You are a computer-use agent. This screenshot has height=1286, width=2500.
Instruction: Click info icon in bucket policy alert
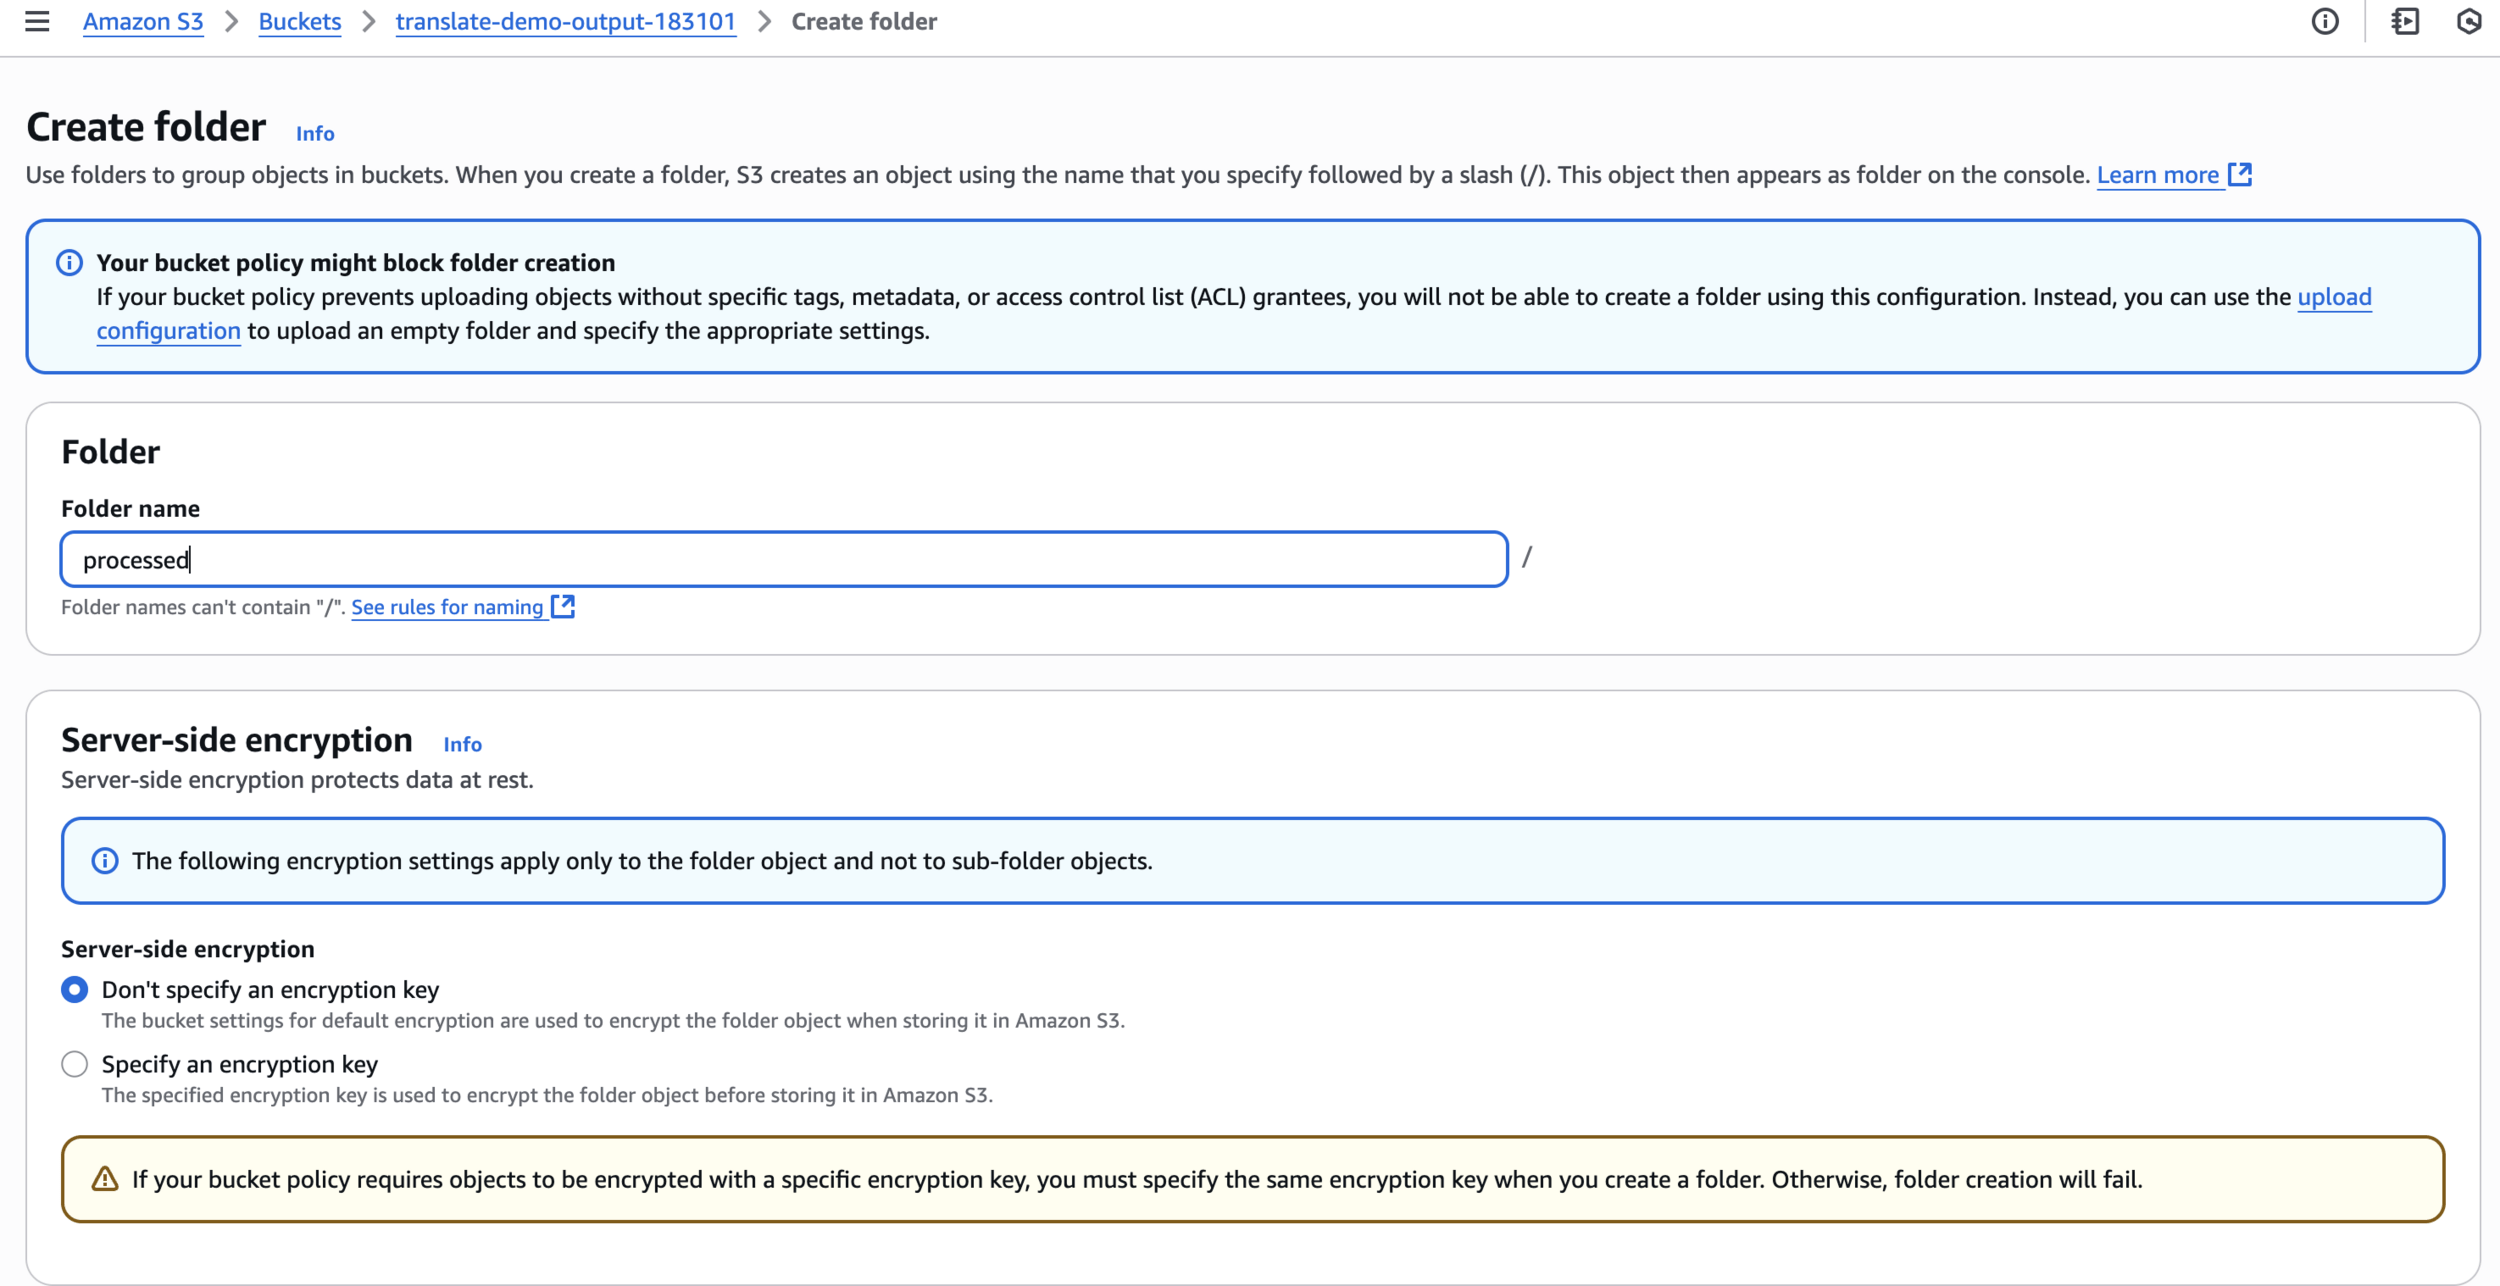coord(69,263)
